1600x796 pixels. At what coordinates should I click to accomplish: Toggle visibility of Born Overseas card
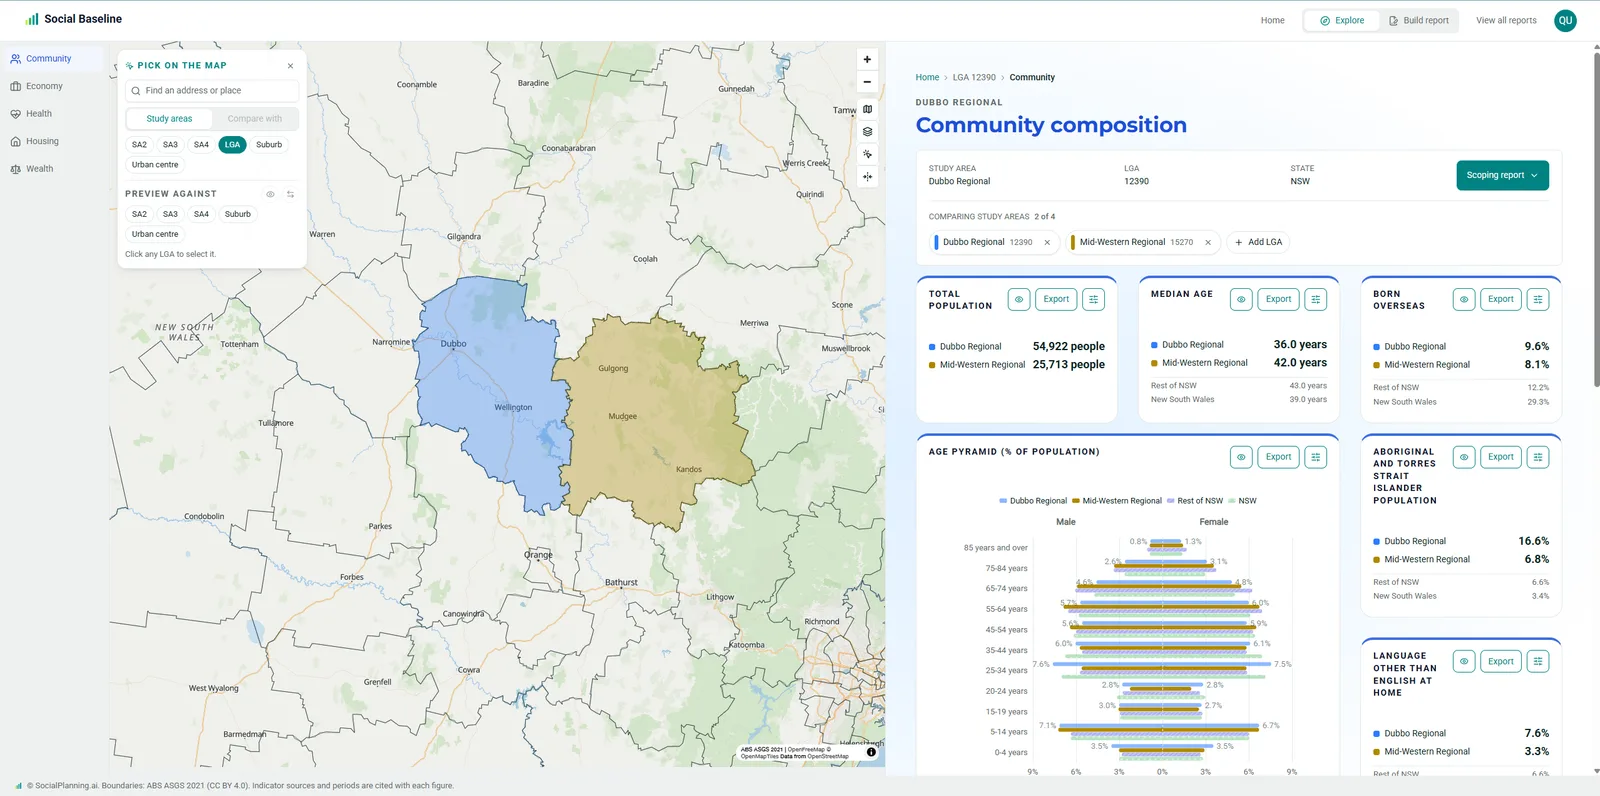pos(1464,299)
